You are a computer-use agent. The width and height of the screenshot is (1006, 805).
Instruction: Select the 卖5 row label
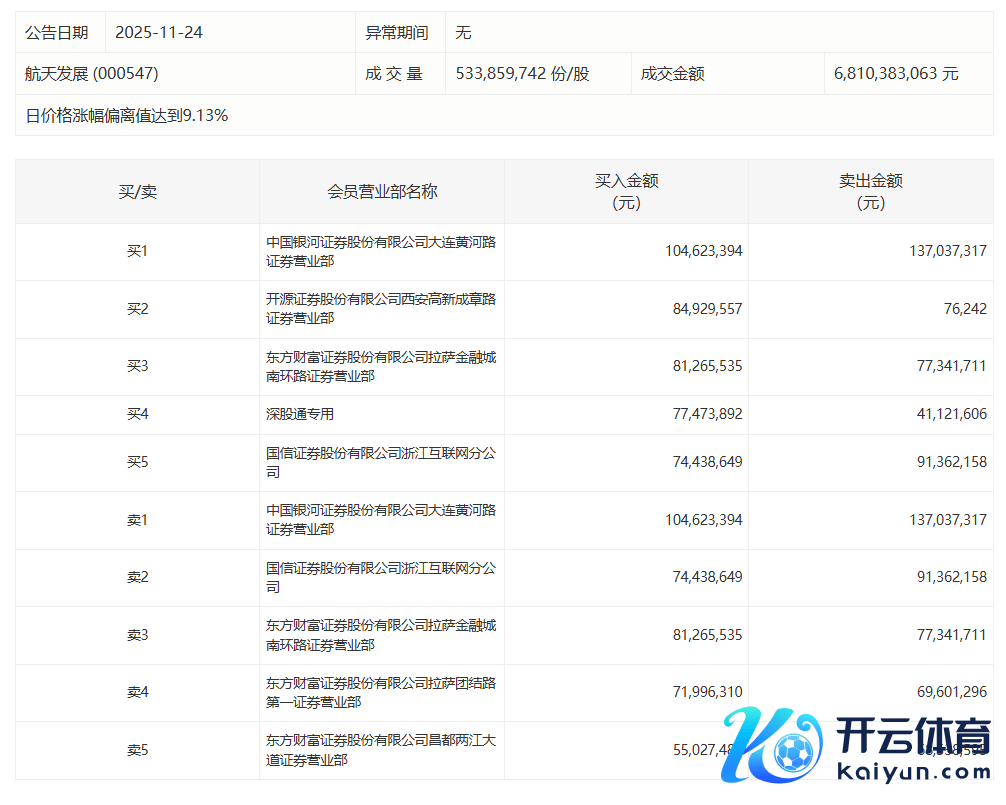(x=137, y=750)
